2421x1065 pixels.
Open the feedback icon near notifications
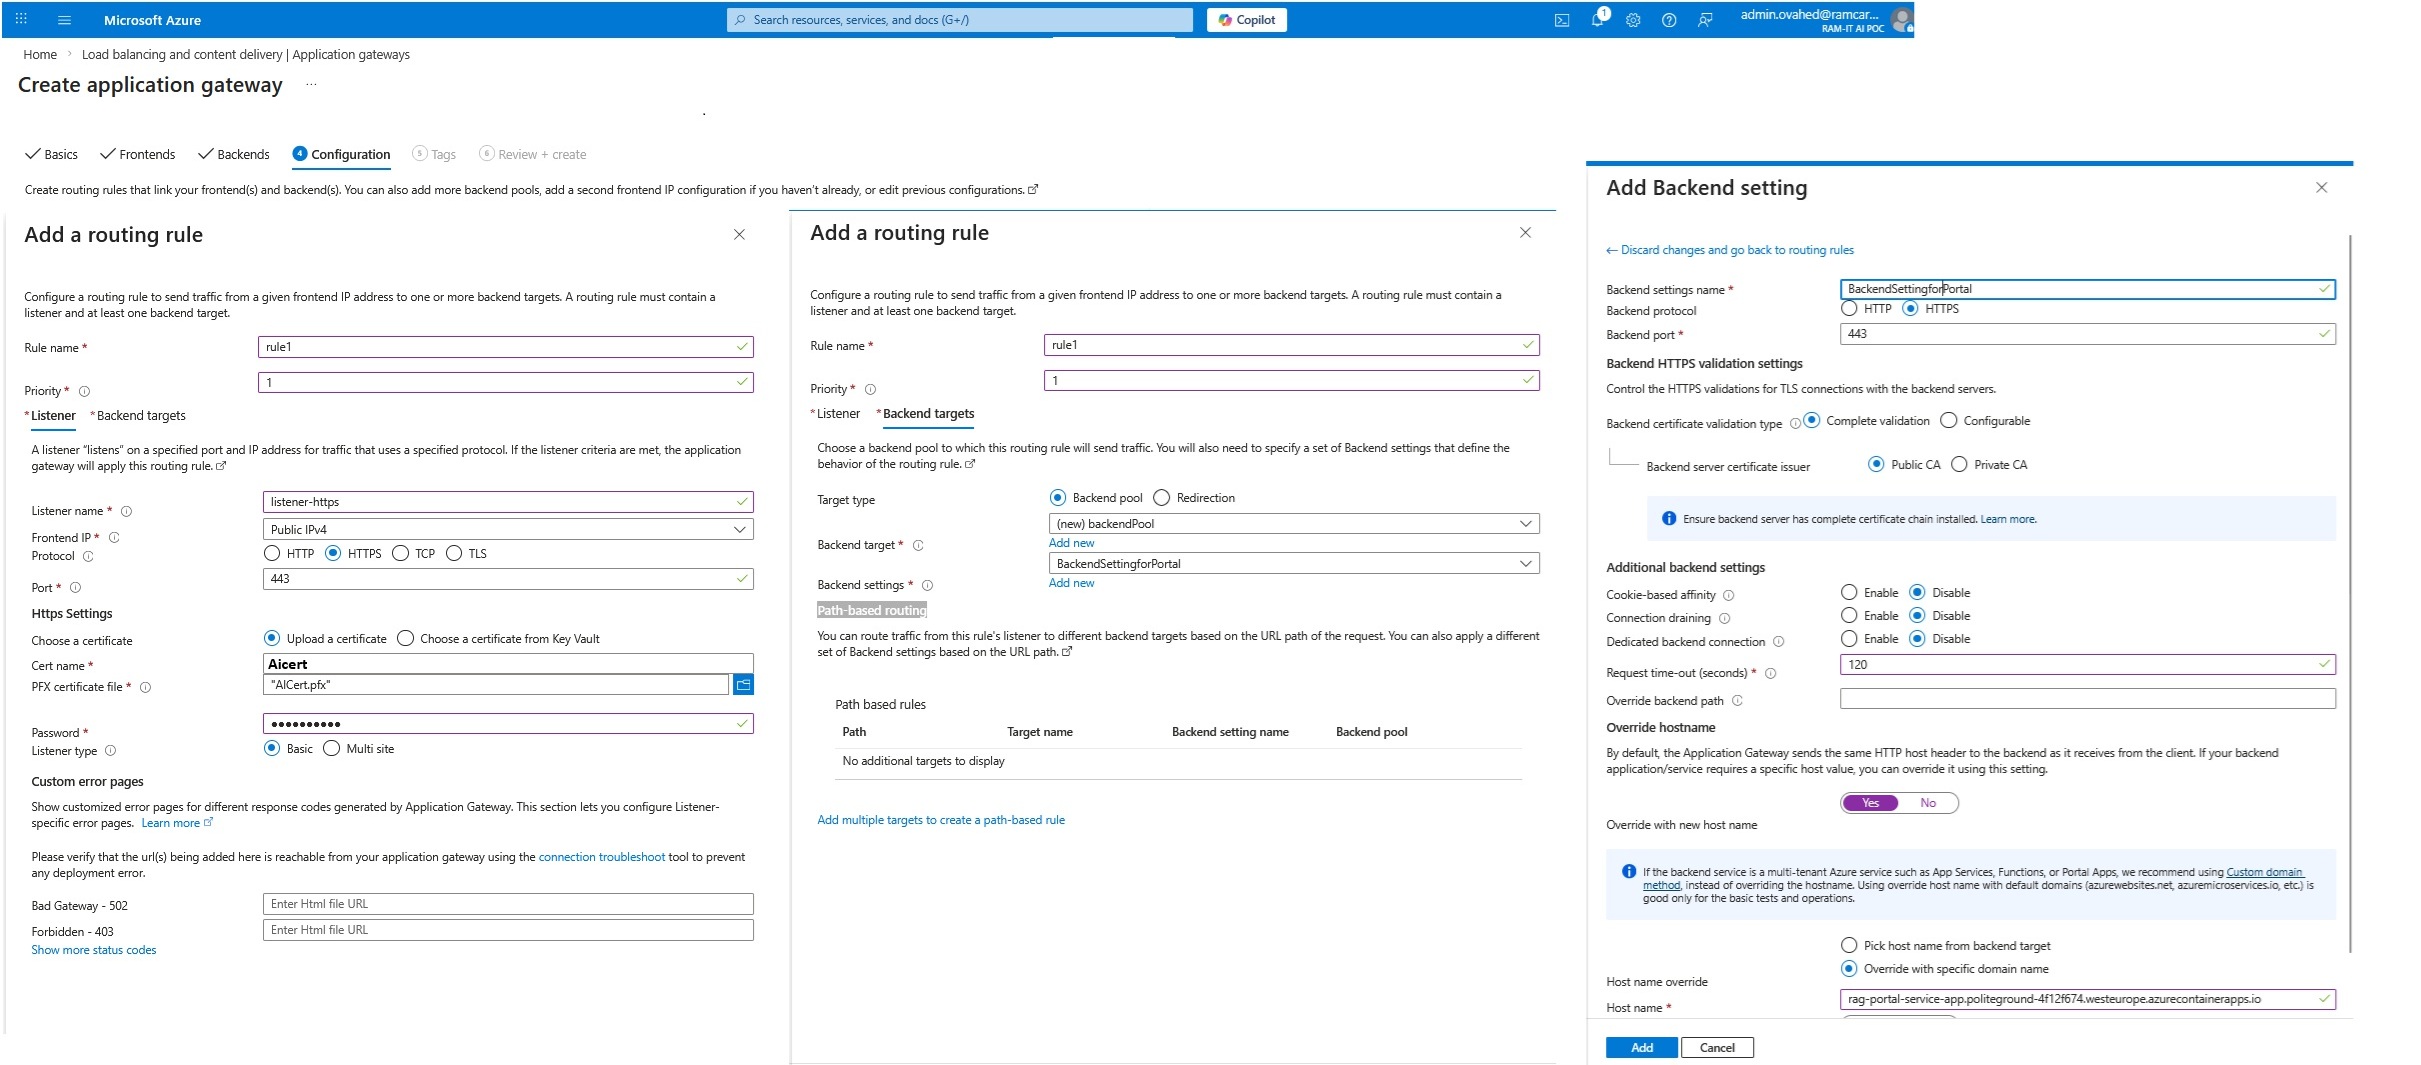coord(1705,19)
